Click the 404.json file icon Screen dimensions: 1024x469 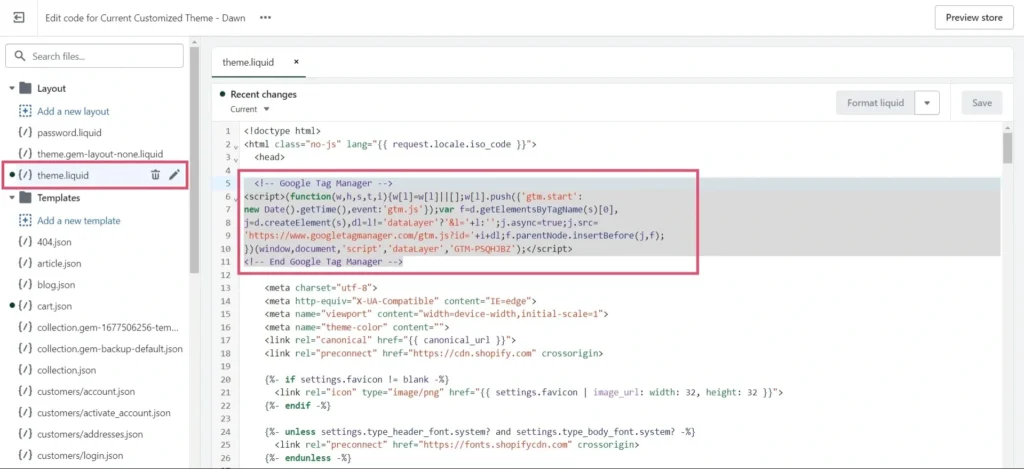tap(25, 242)
